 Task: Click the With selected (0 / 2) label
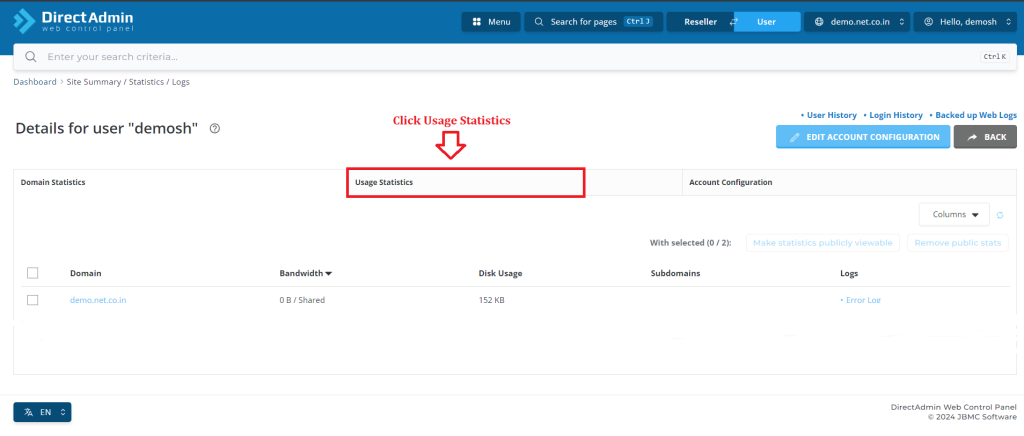click(690, 243)
